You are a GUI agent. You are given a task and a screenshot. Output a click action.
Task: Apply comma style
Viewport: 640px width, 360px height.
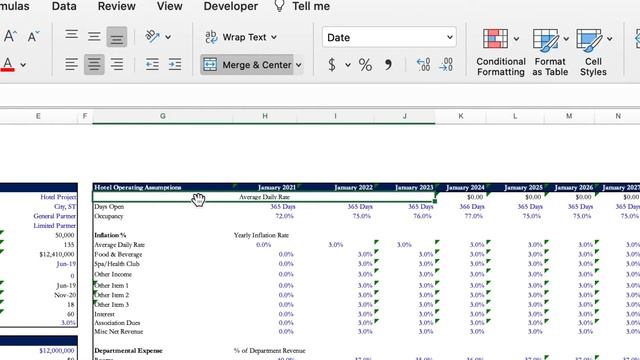(388, 64)
